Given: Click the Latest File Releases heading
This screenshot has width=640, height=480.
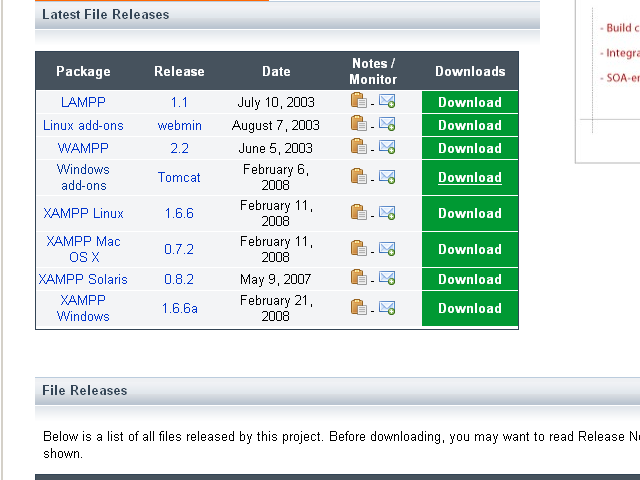Looking at the screenshot, I should coord(106,14).
